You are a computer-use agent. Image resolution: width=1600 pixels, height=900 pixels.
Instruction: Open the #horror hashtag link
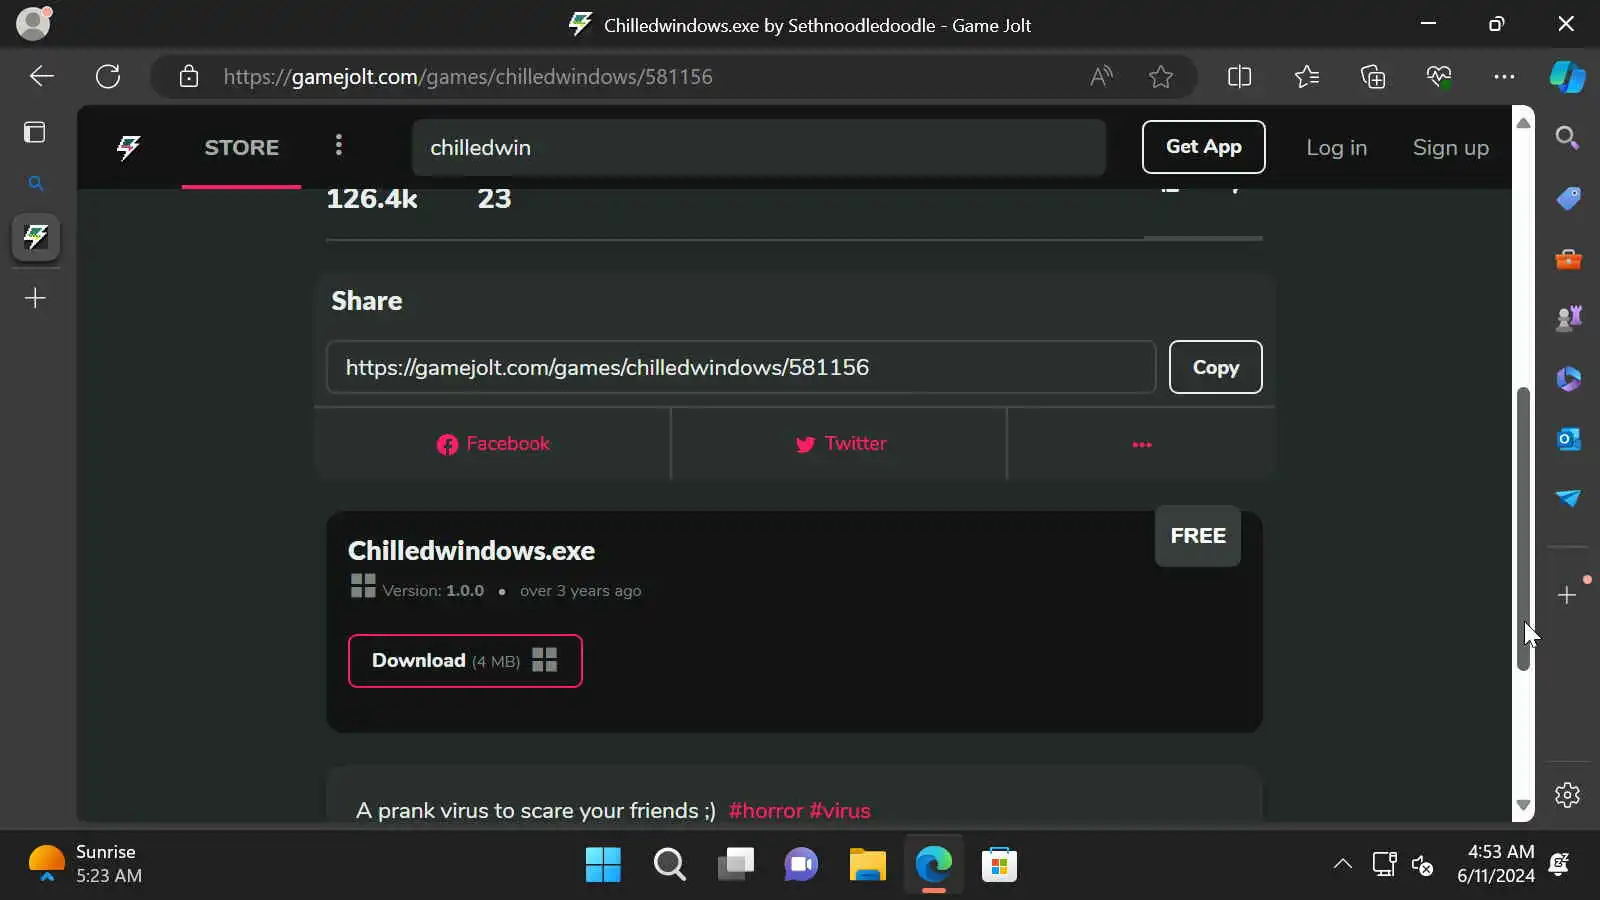coord(766,811)
